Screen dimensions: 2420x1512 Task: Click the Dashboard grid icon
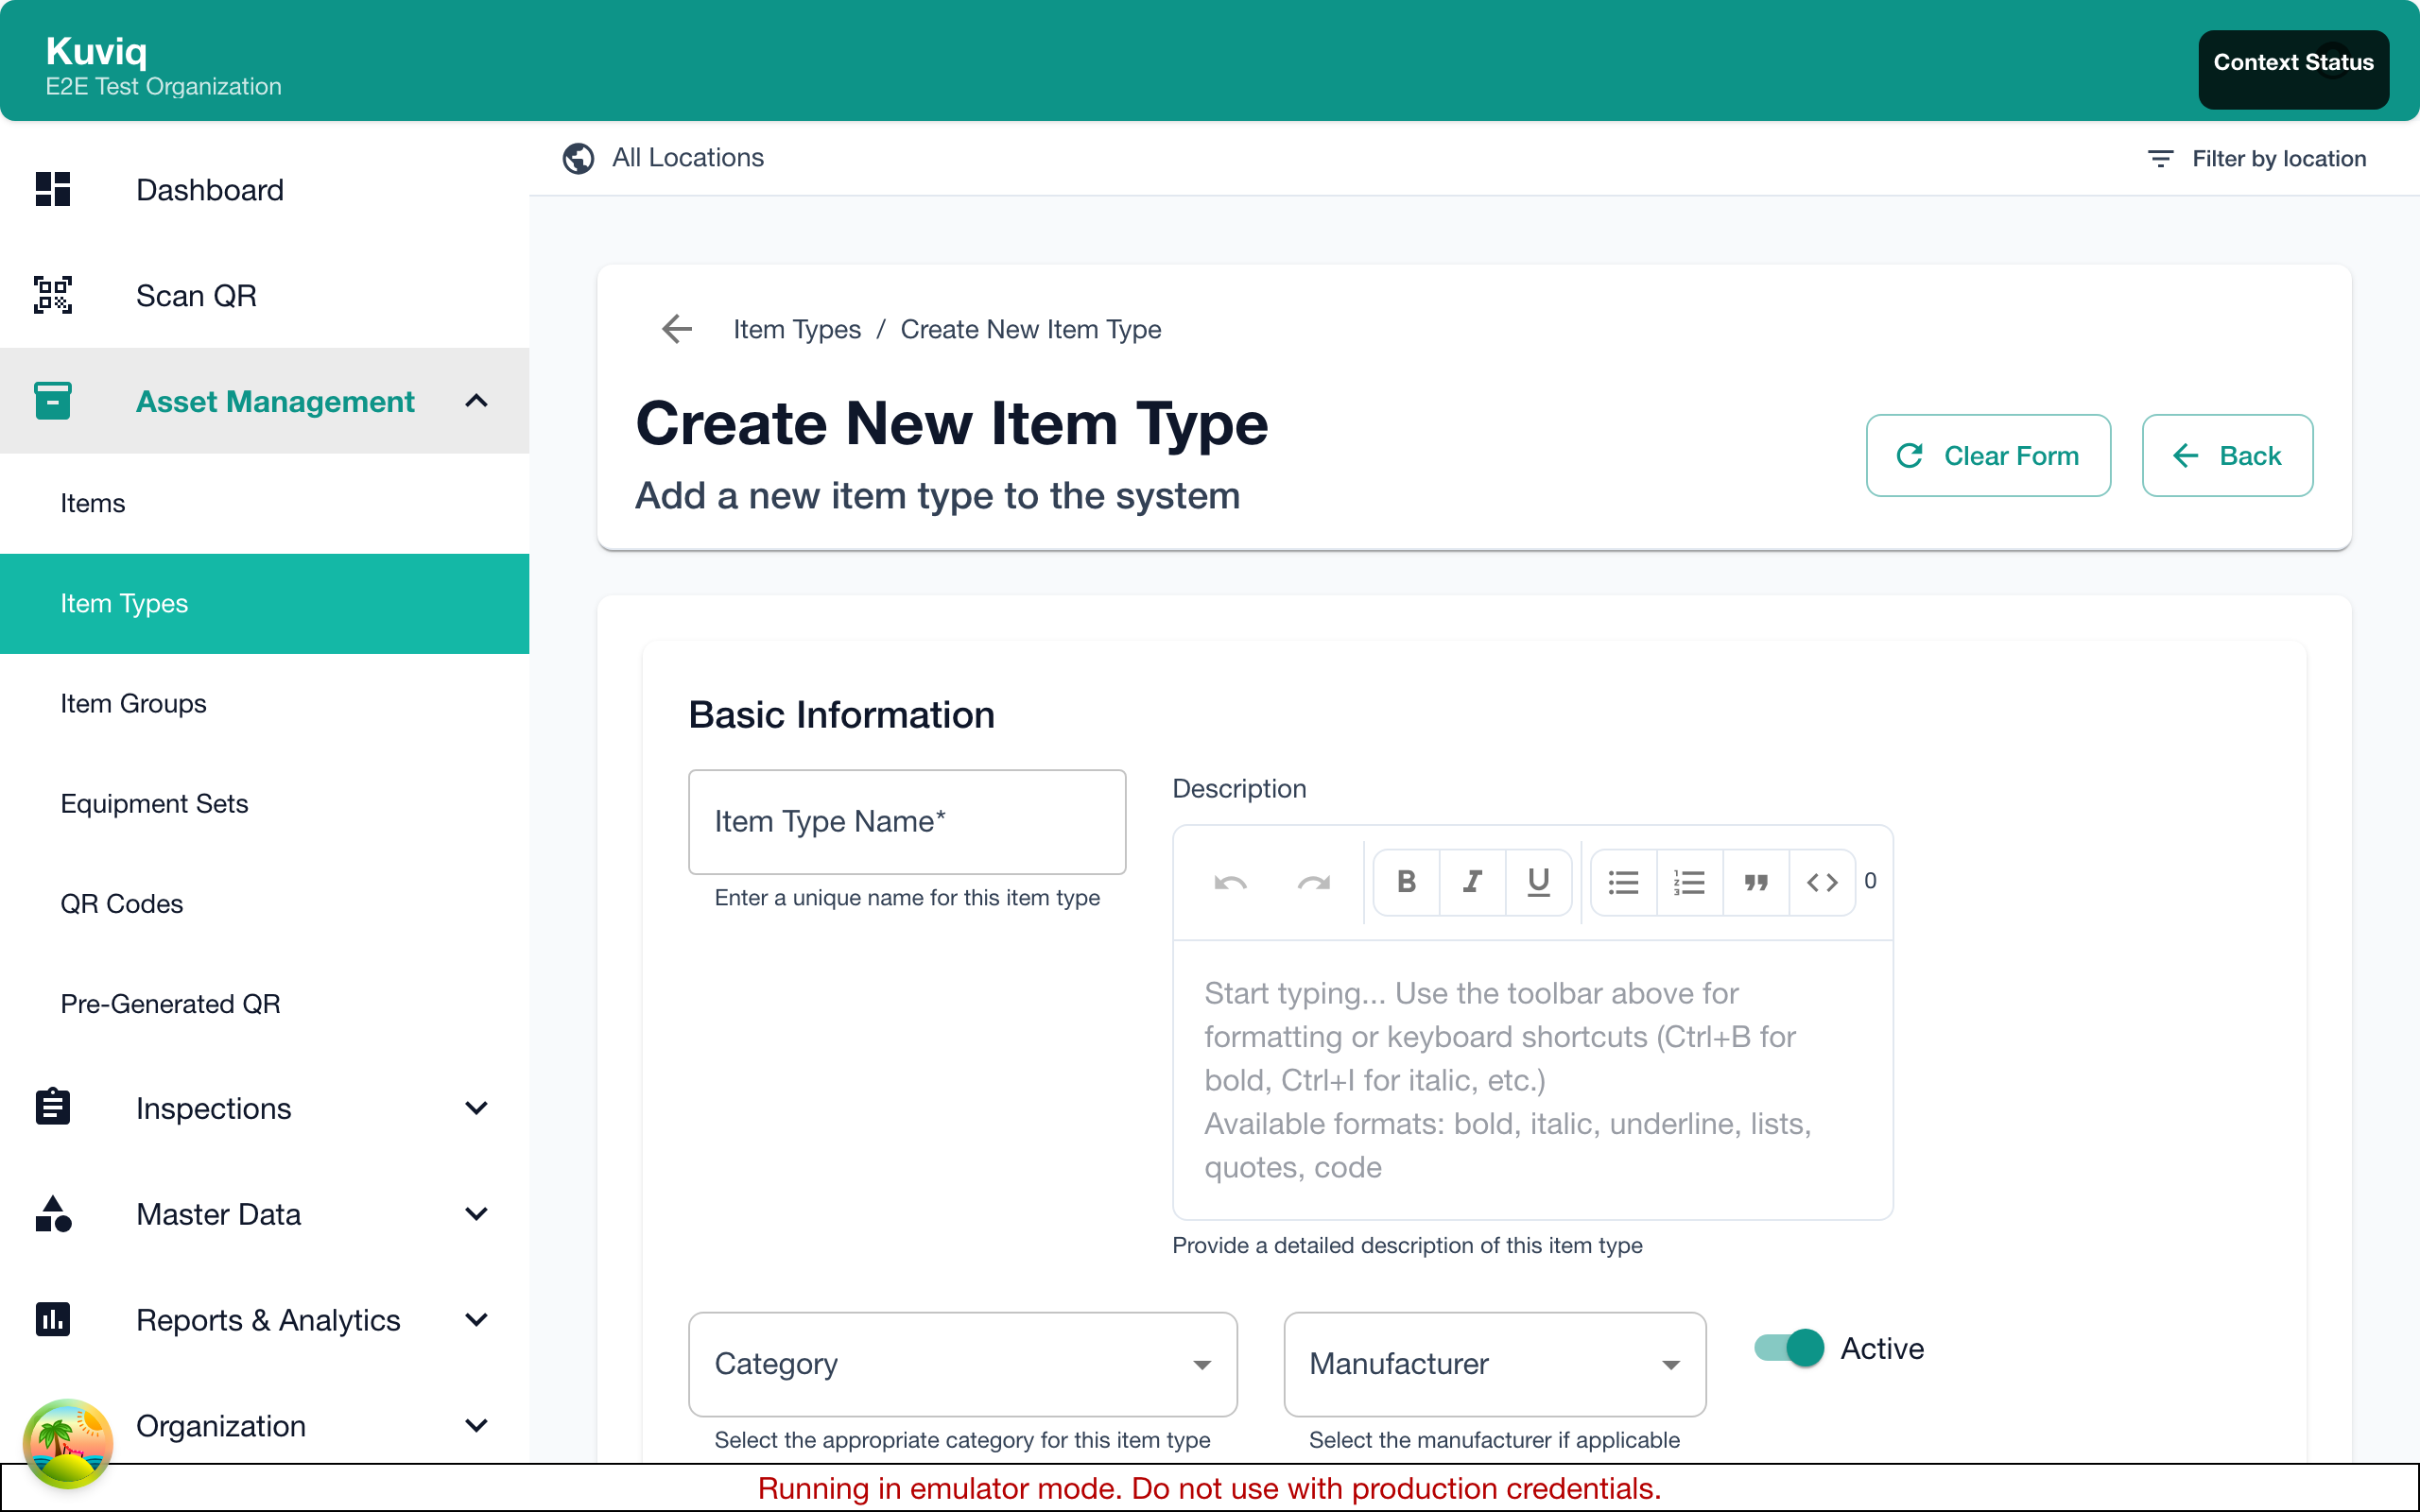click(53, 189)
